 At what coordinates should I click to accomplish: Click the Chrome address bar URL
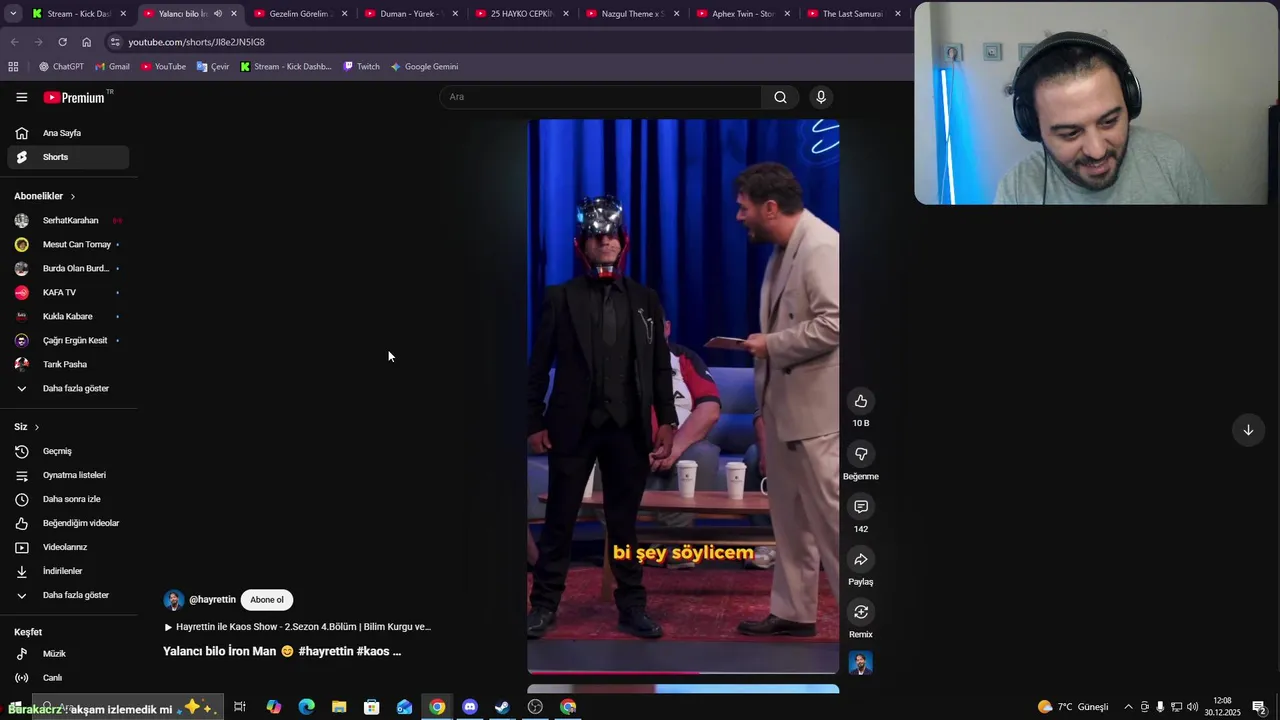coord(196,42)
